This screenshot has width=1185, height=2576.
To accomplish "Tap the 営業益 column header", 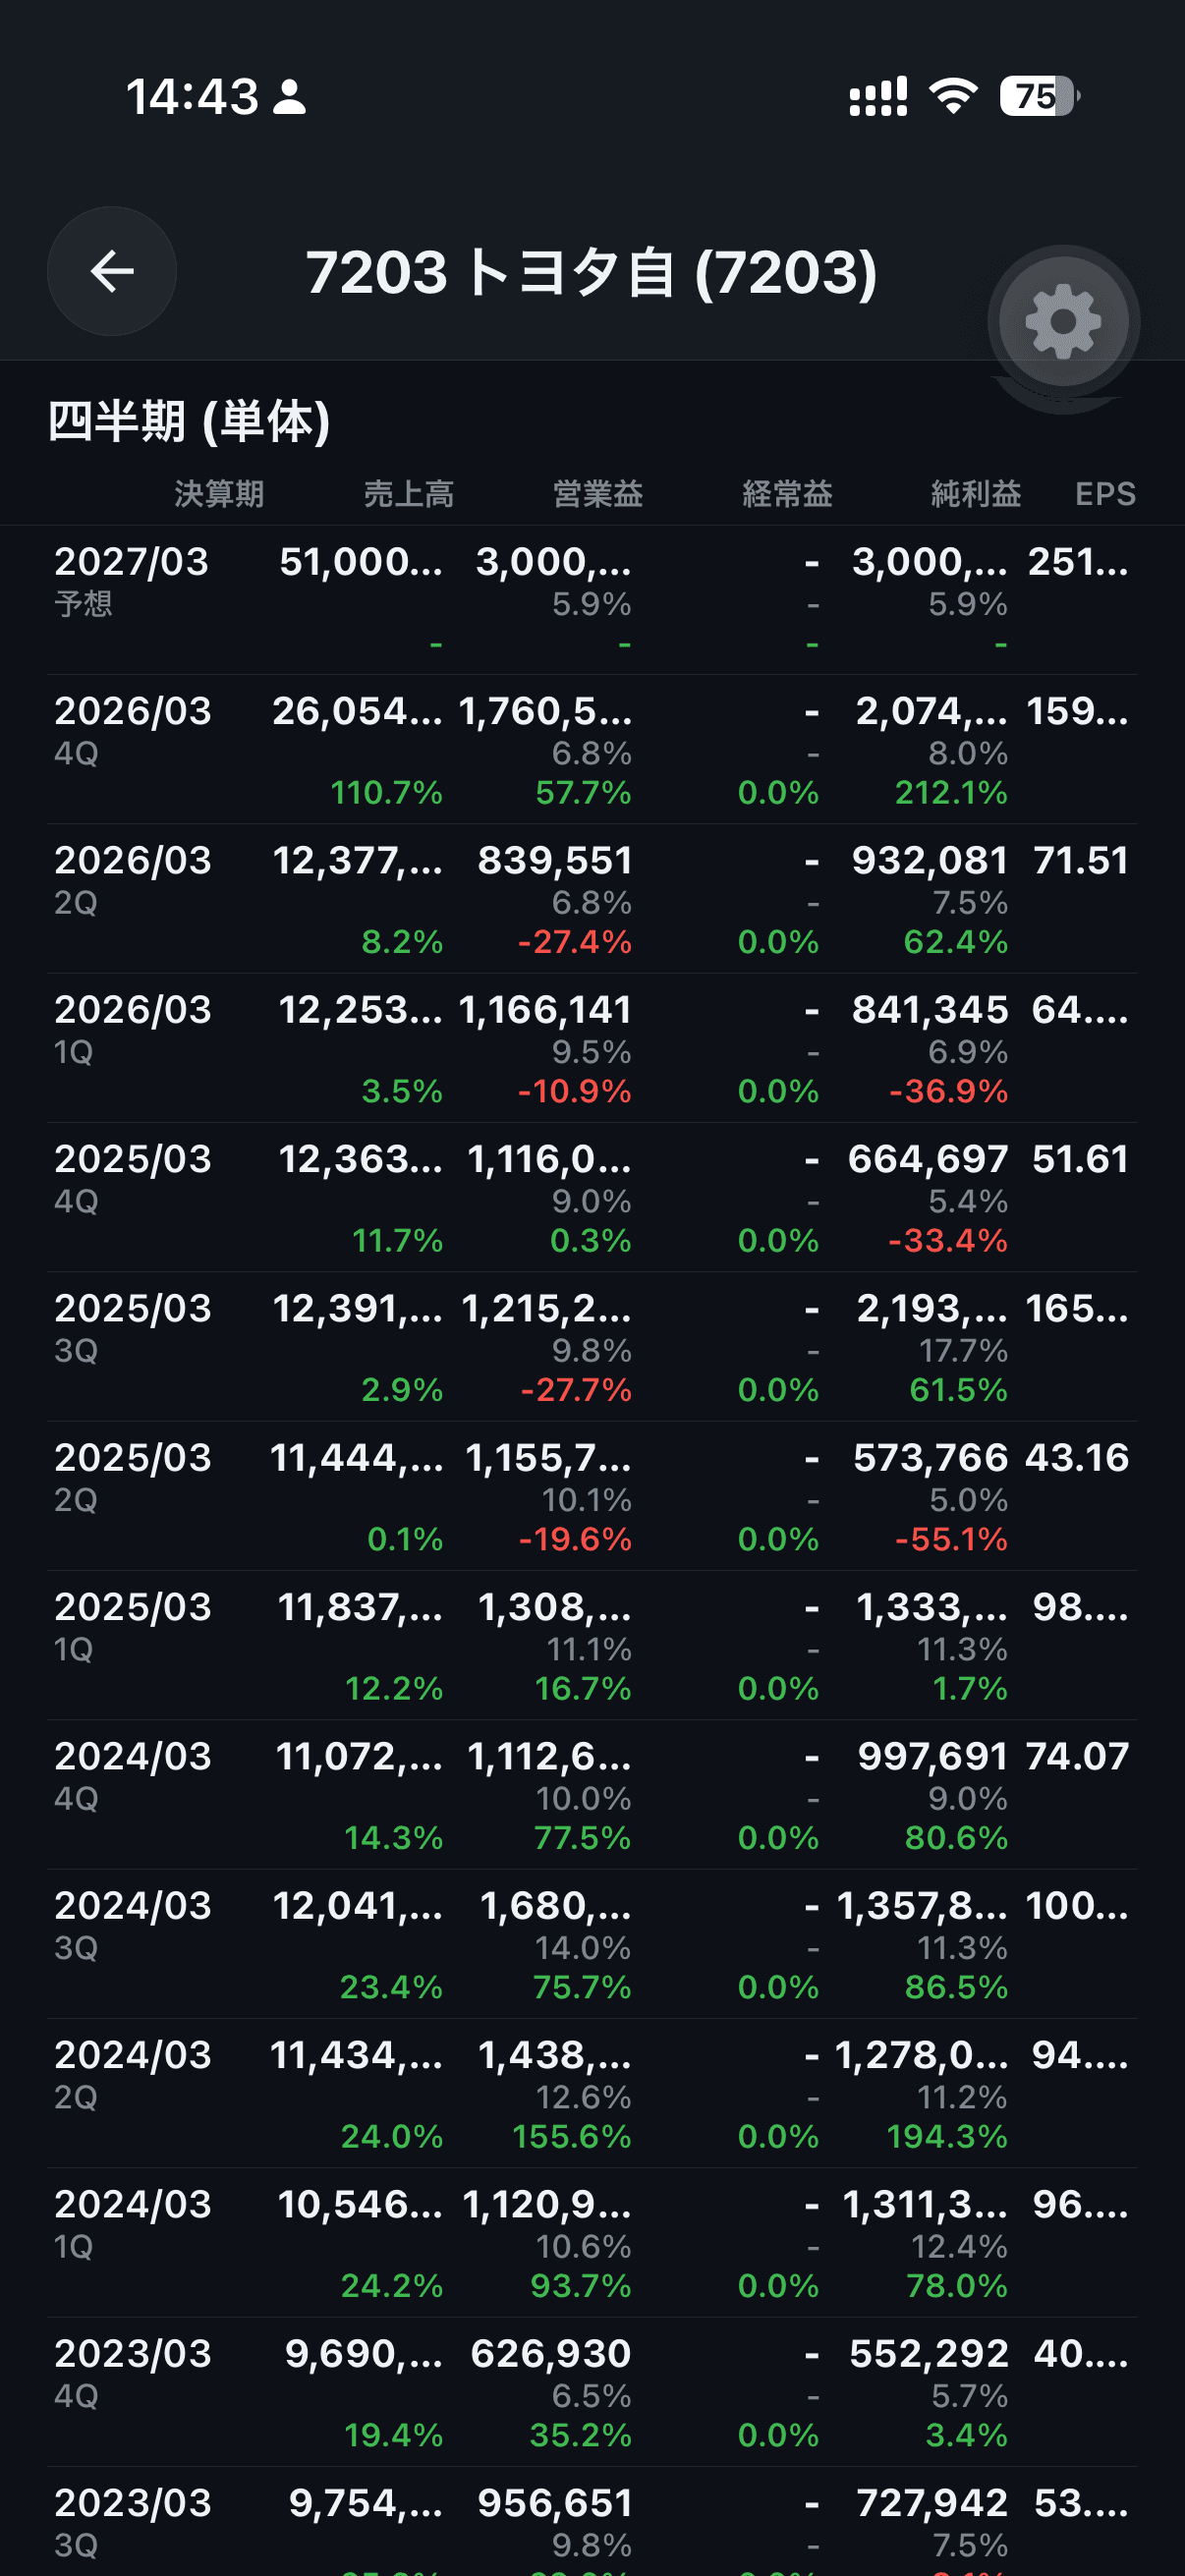I will (597, 494).
